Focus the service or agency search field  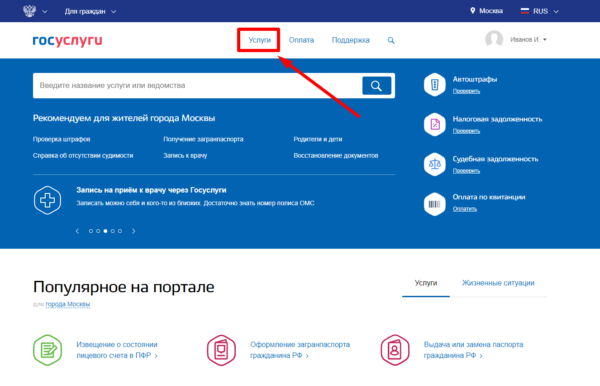pyautogui.click(x=197, y=85)
